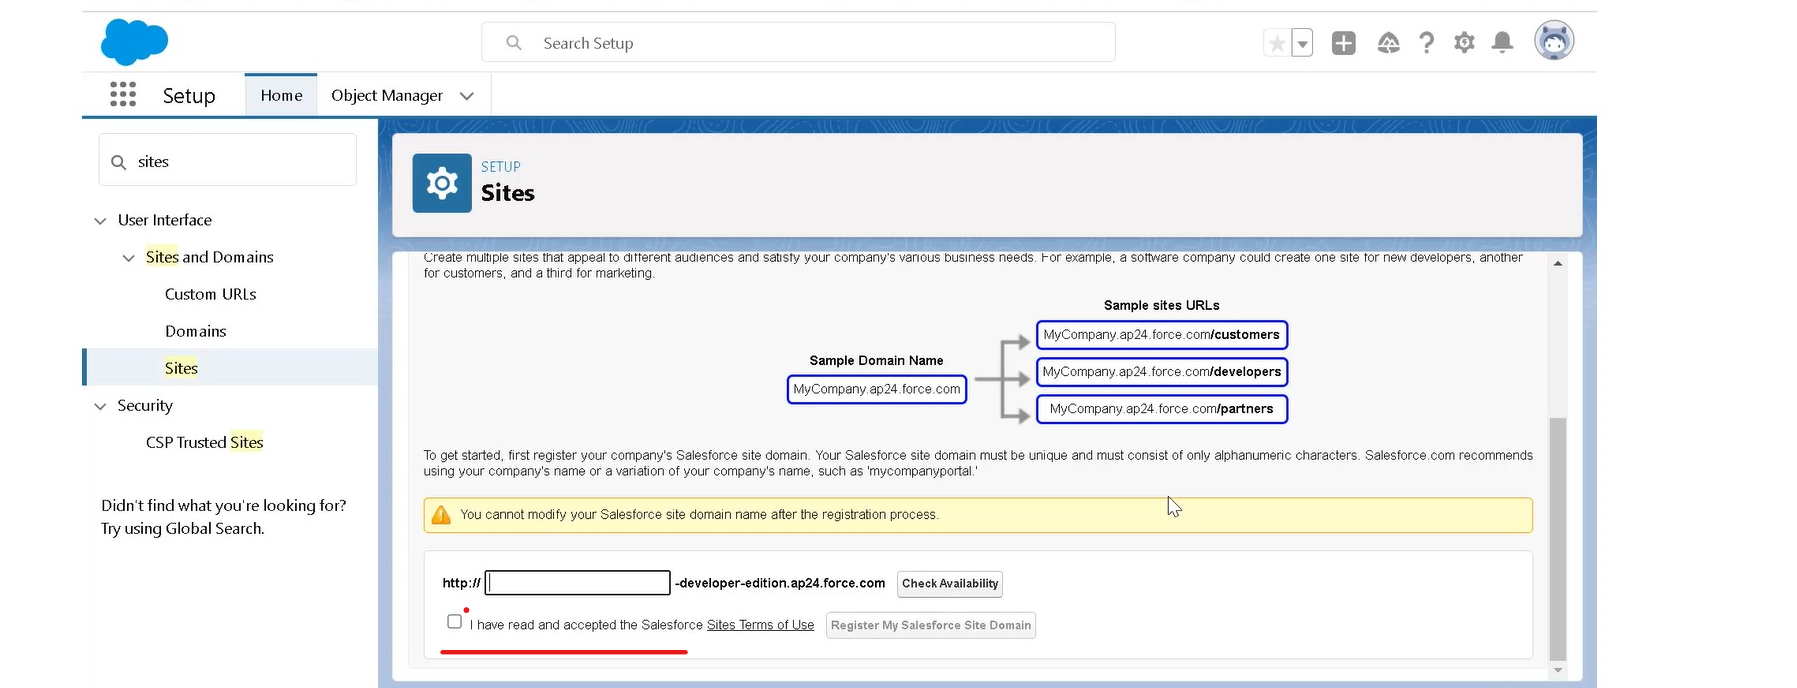
Task: Click the yellow warning triangle icon
Action: coord(441,515)
